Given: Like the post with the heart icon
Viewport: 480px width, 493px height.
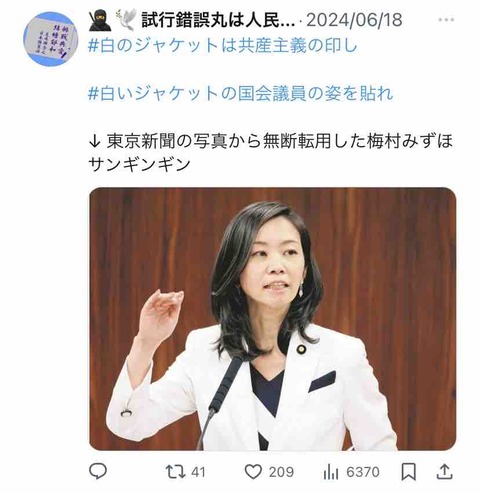Looking at the screenshot, I should [x=253, y=472].
